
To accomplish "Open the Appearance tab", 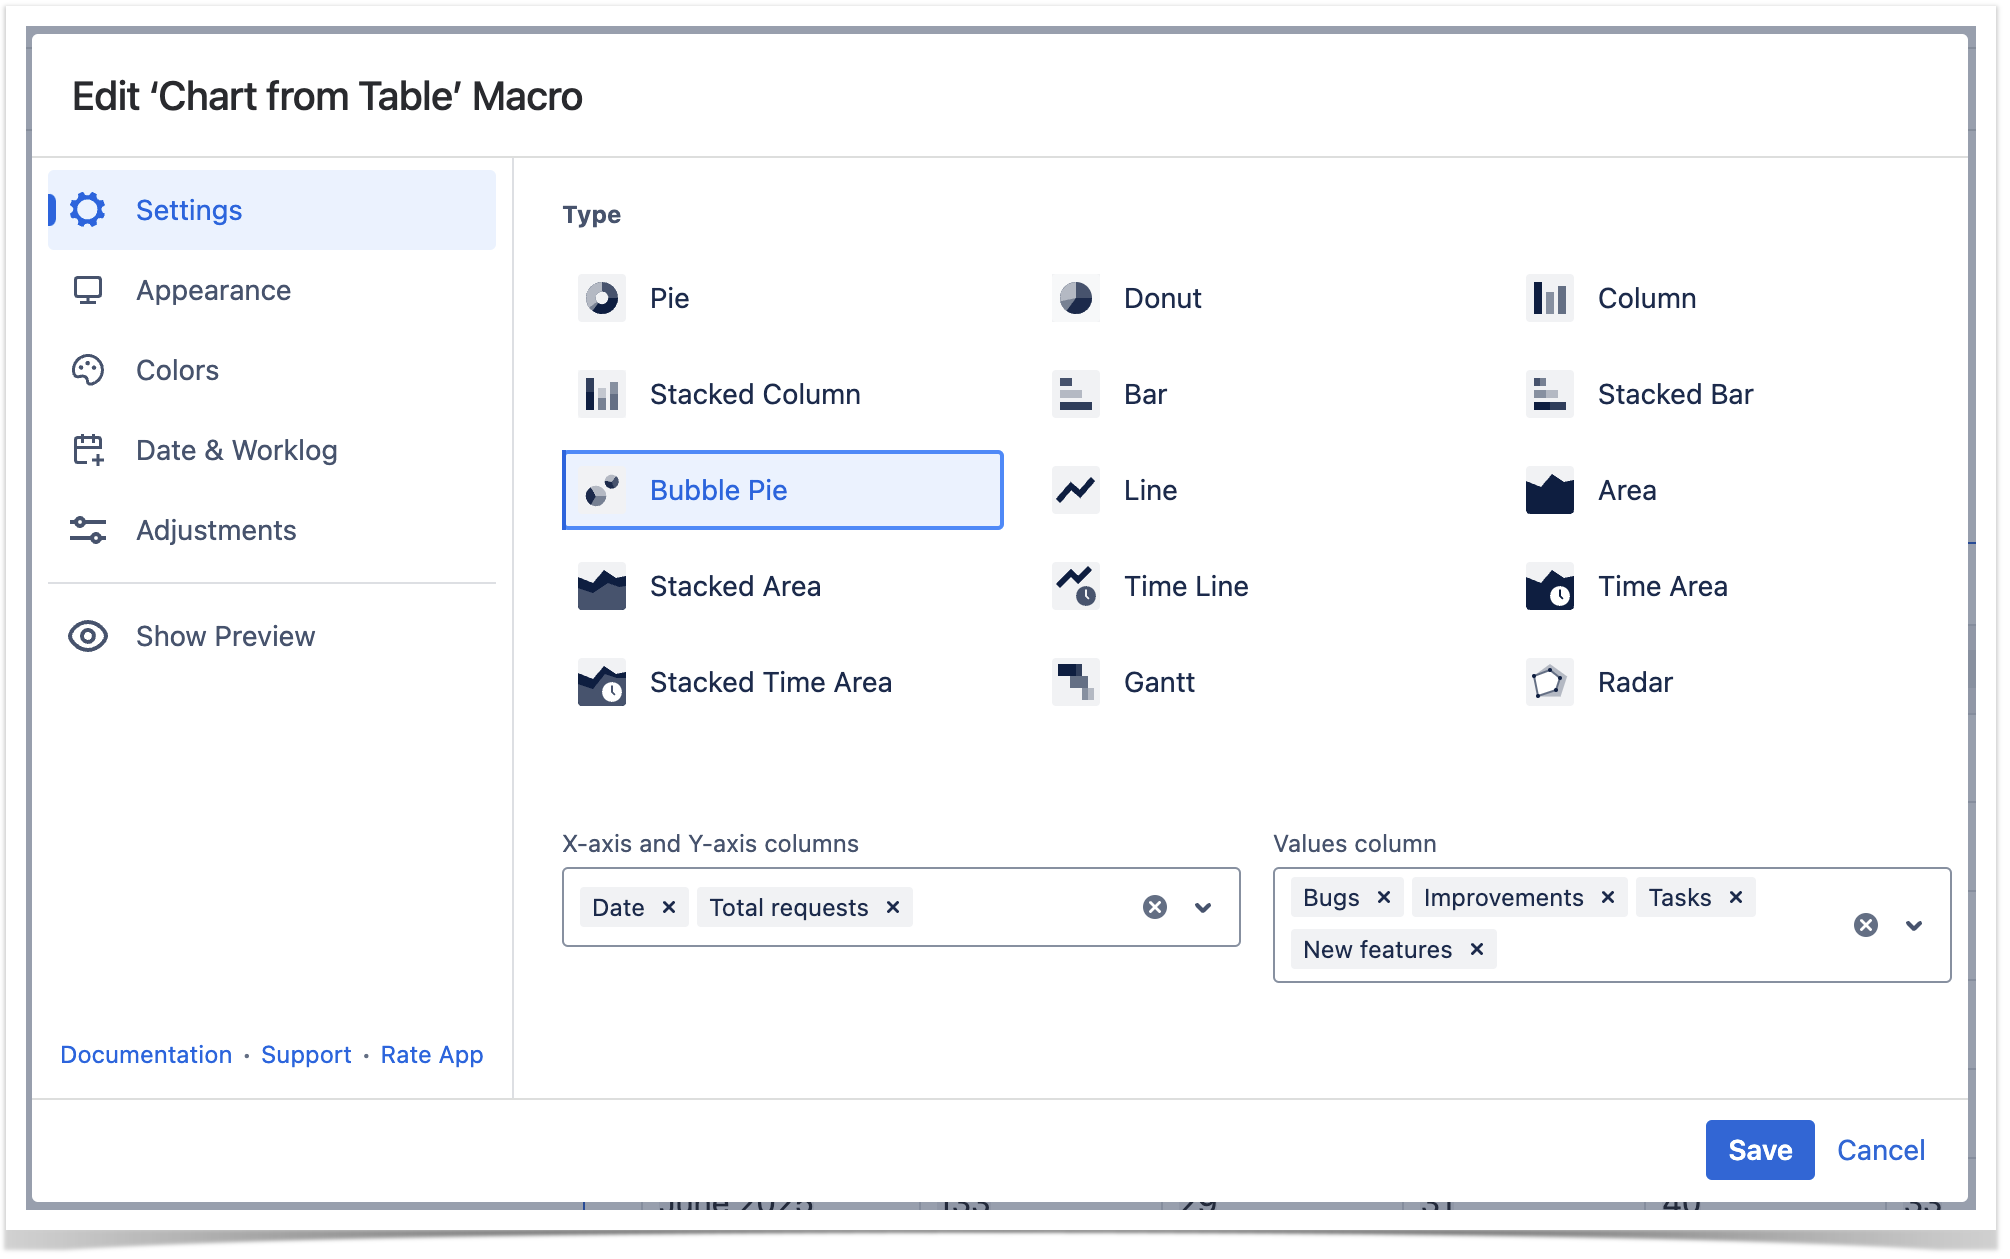I will (213, 290).
